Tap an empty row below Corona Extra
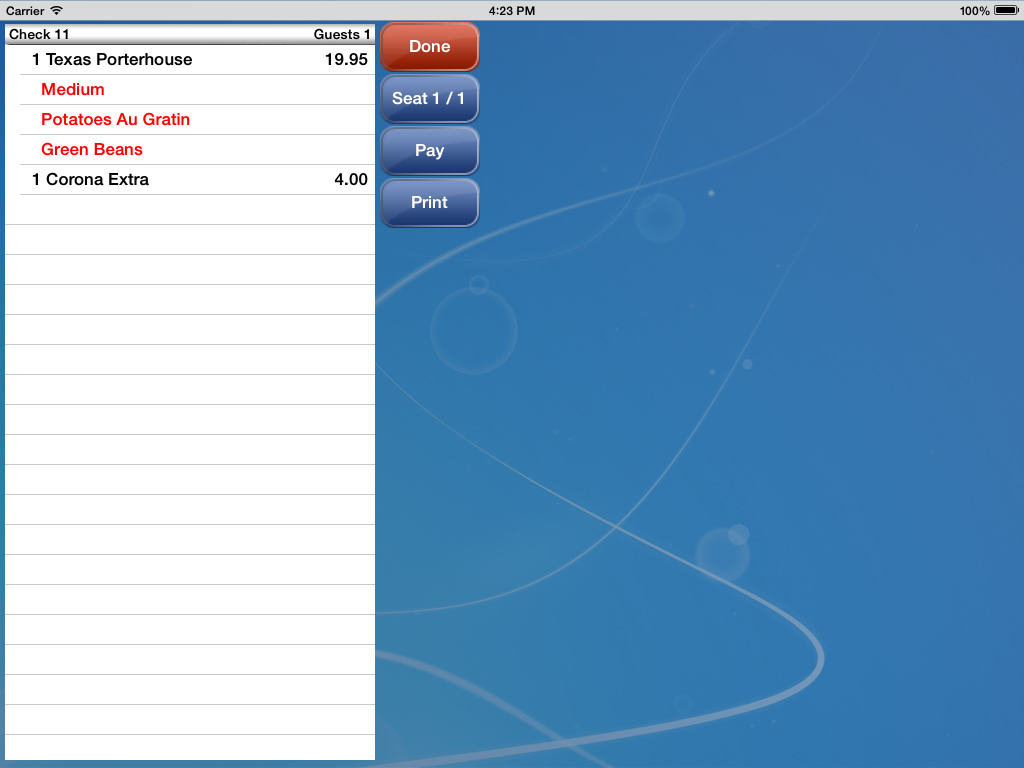Image resolution: width=1024 pixels, height=768 pixels. [190, 210]
